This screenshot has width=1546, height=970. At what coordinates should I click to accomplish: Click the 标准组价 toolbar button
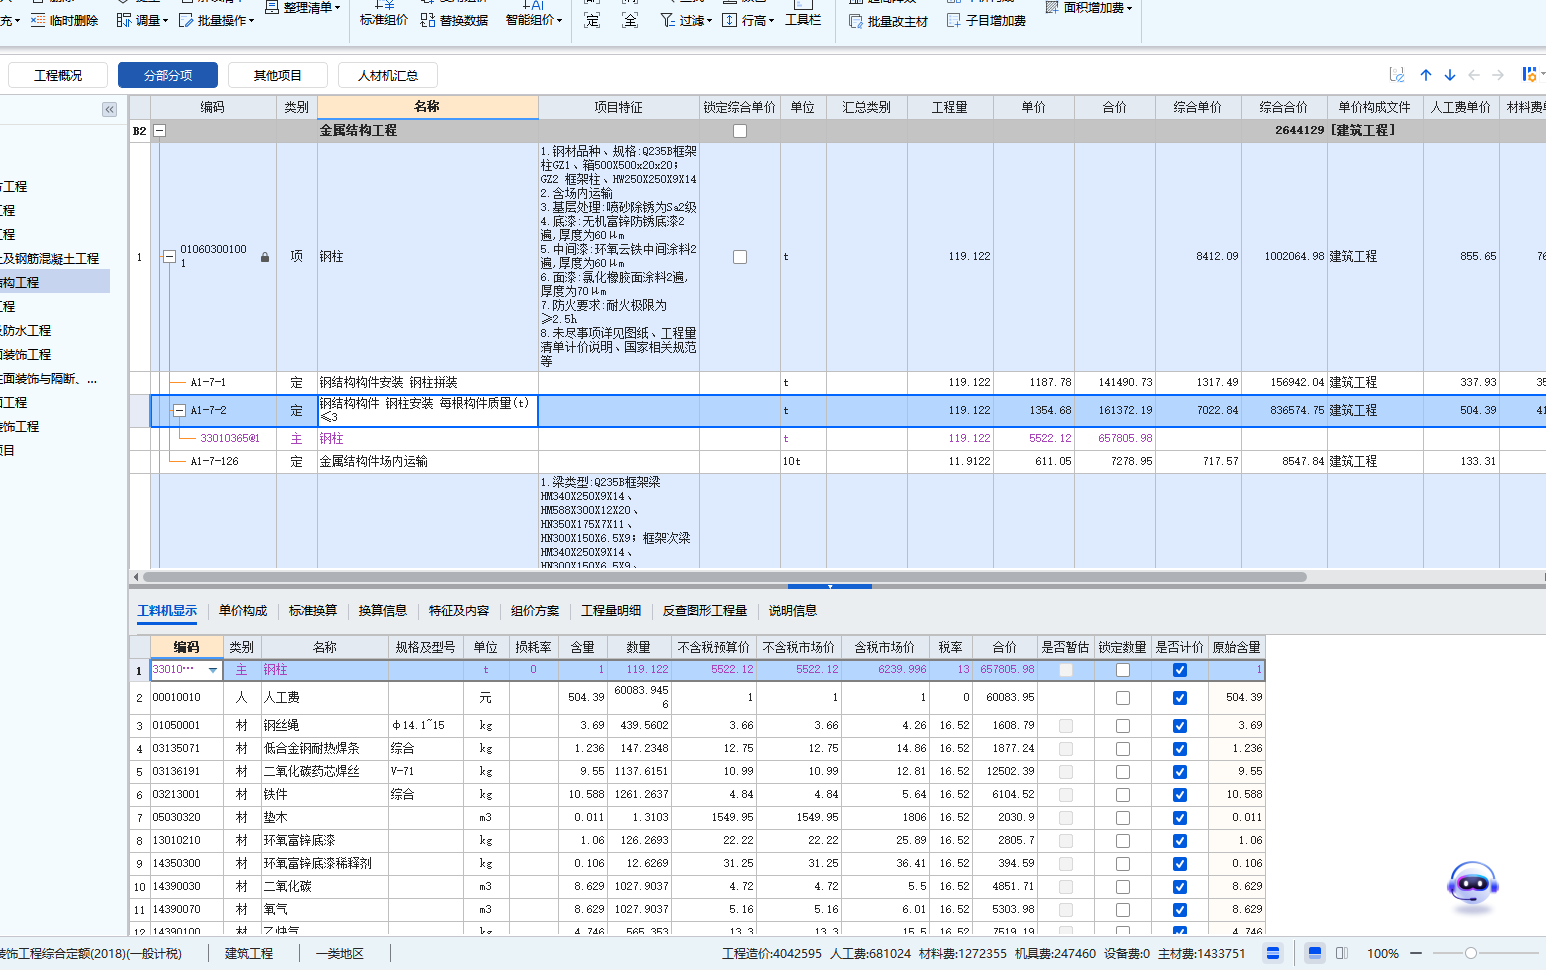pos(384,14)
